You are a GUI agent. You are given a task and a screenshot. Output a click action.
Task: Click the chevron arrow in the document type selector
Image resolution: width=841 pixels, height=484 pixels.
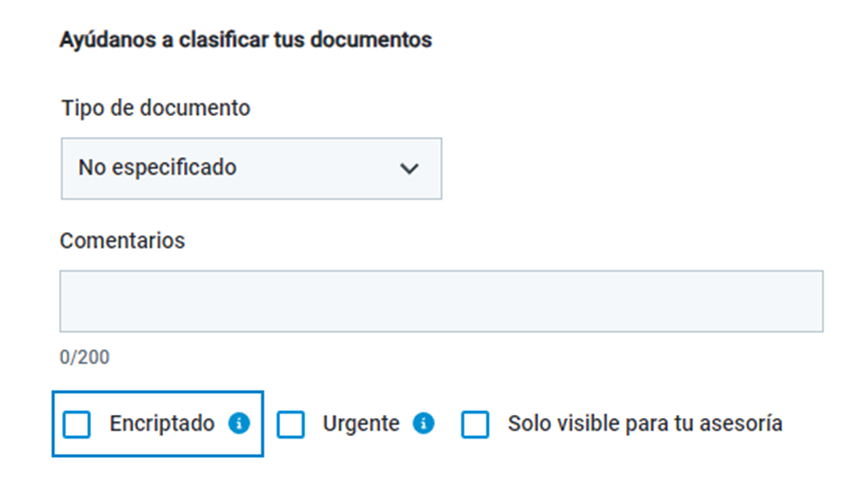[x=409, y=169]
